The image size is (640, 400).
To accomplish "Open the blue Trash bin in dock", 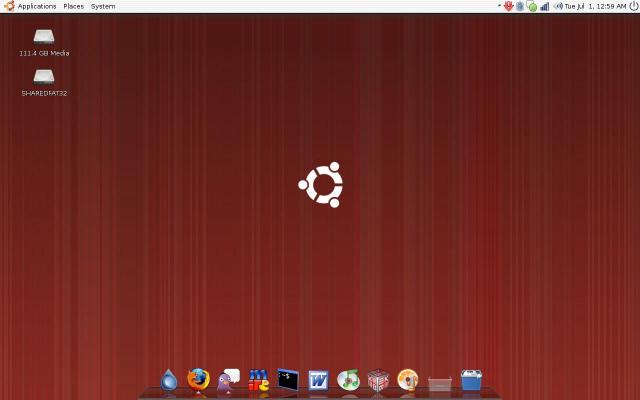I will tap(471, 380).
